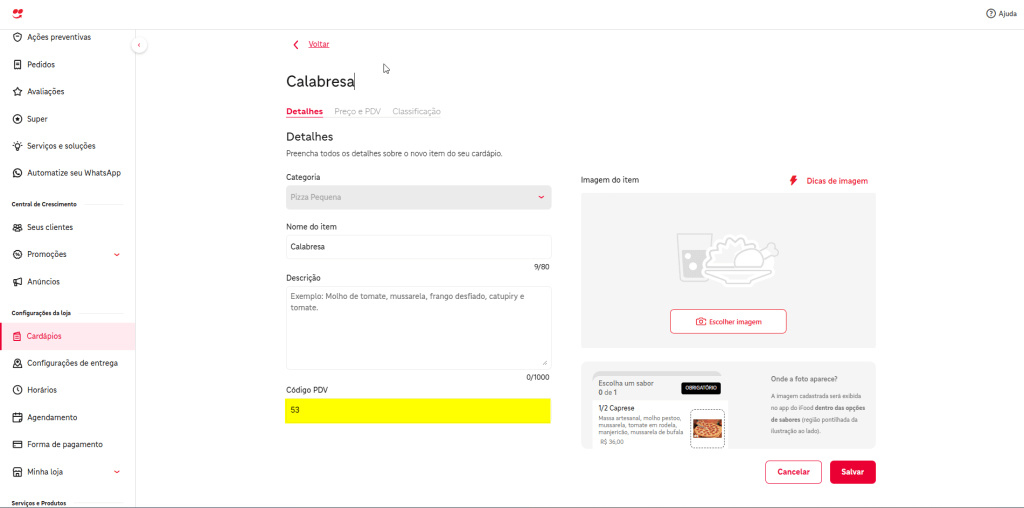Click the Pedidos clipboard icon
The image size is (1024, 508).
[x=17, y=64]
